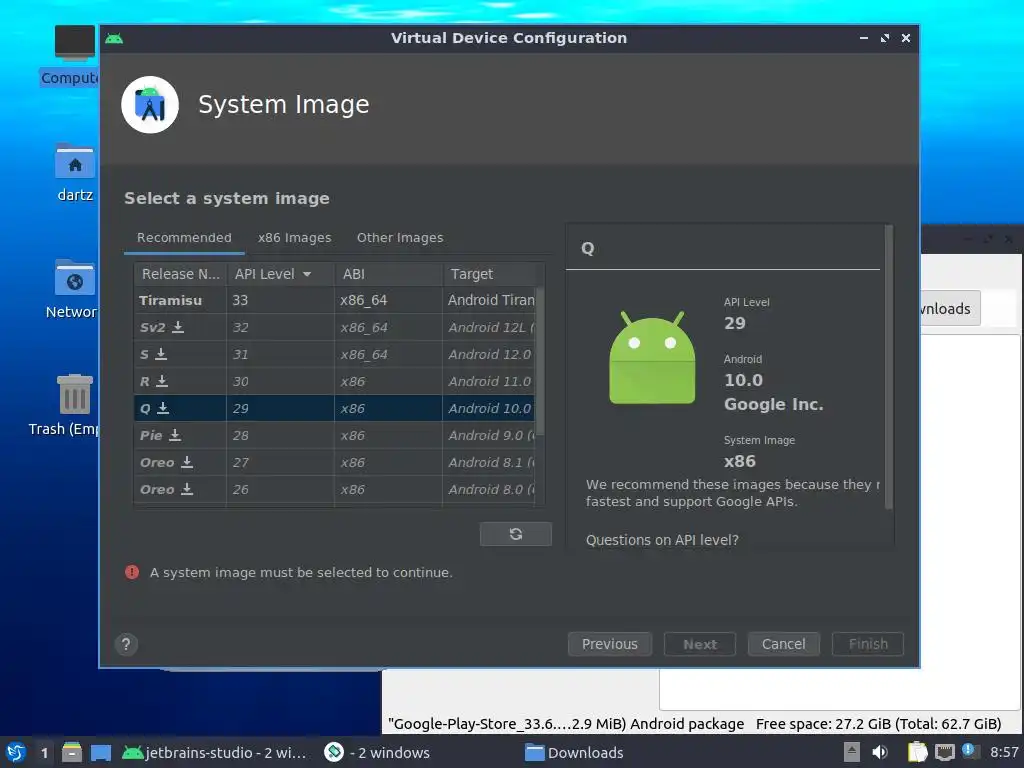This screenshot has width=1024, height=768.
Task: Download the Pie system image
Action: 175,435
